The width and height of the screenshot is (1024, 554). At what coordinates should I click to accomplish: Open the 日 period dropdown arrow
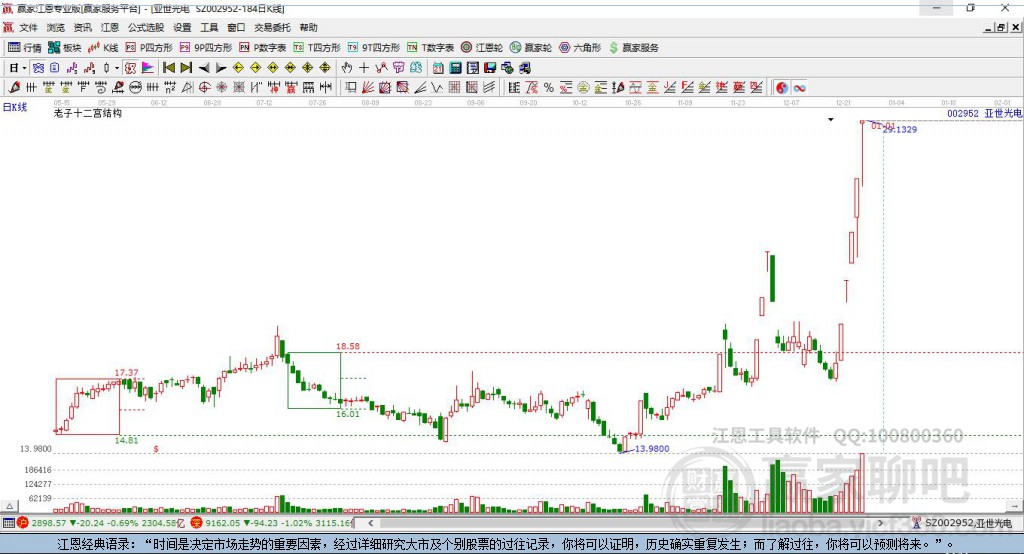click(24, 68)
